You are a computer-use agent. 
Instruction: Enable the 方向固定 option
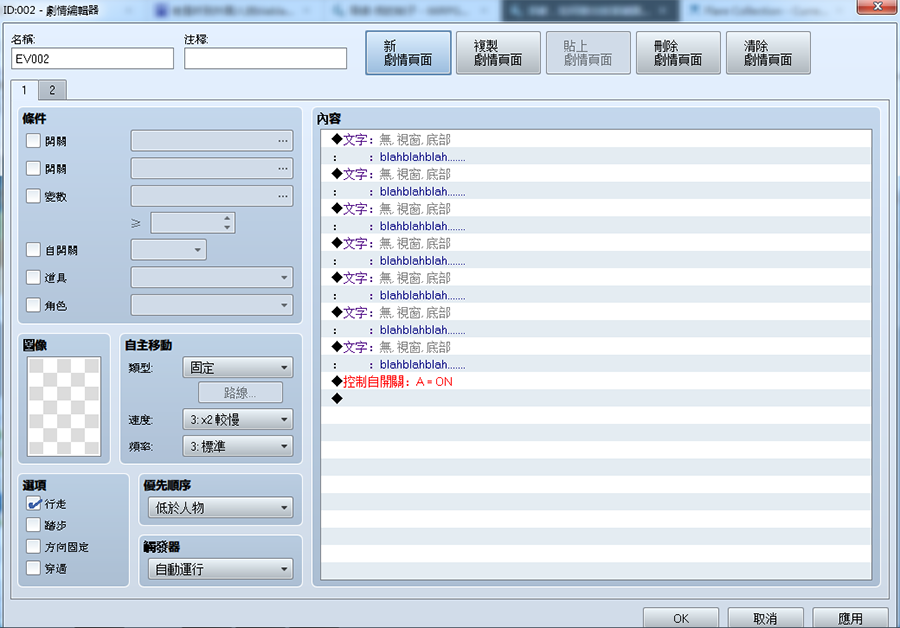coord(33,546)
